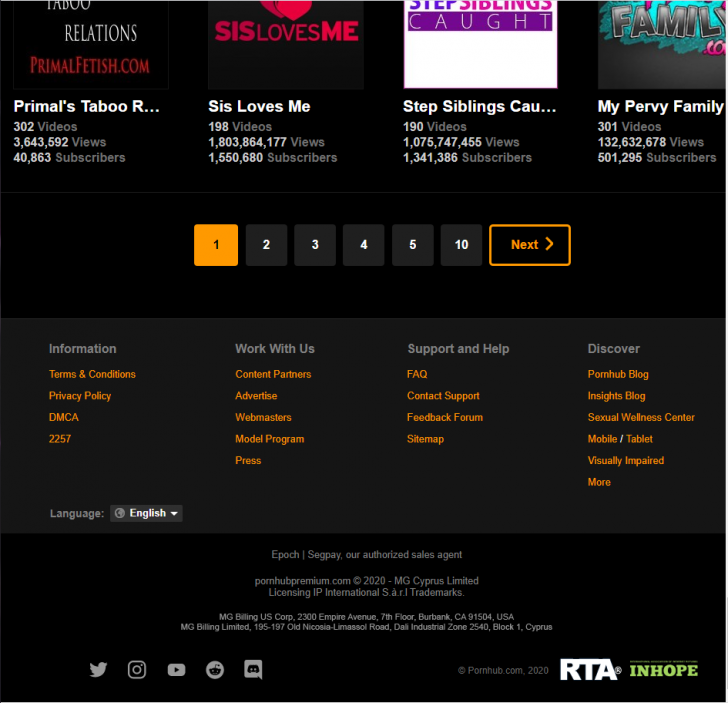
Task: Go to page 10
Action: coord(462,245)
